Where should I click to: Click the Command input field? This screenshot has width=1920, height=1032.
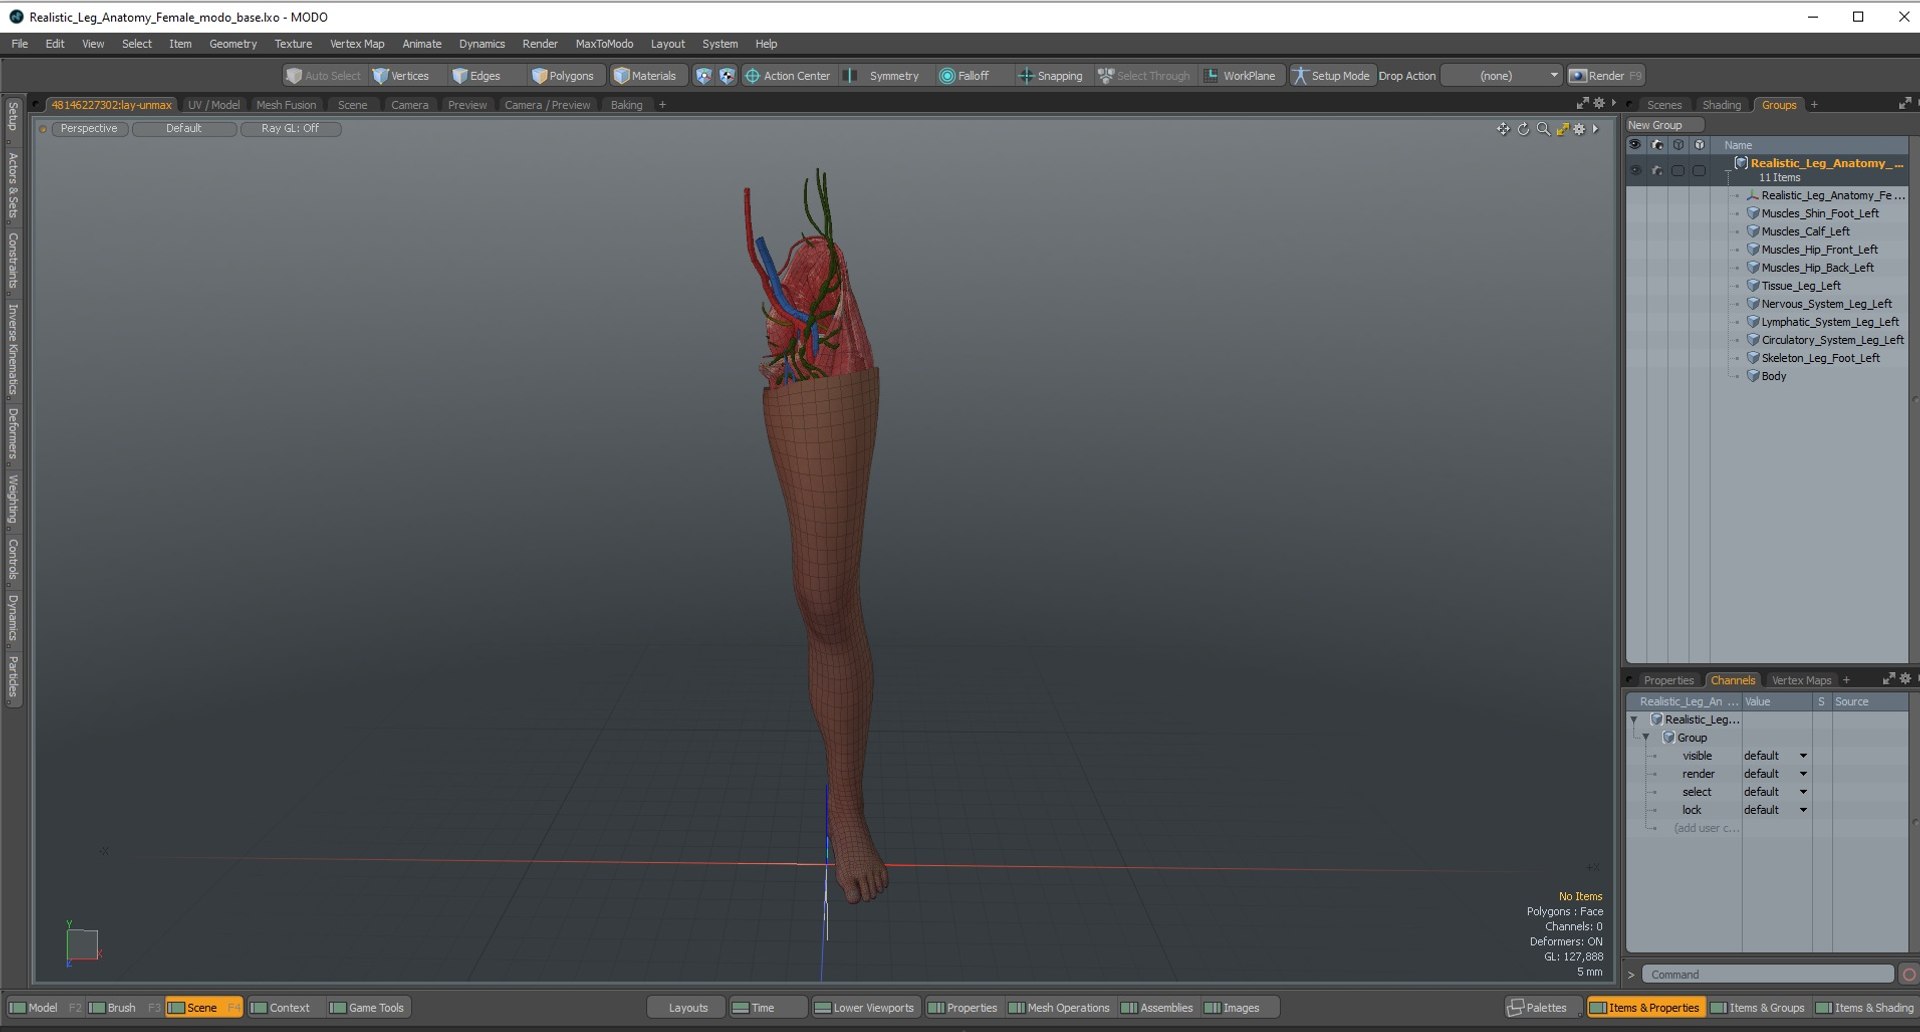pos(1768,974)
